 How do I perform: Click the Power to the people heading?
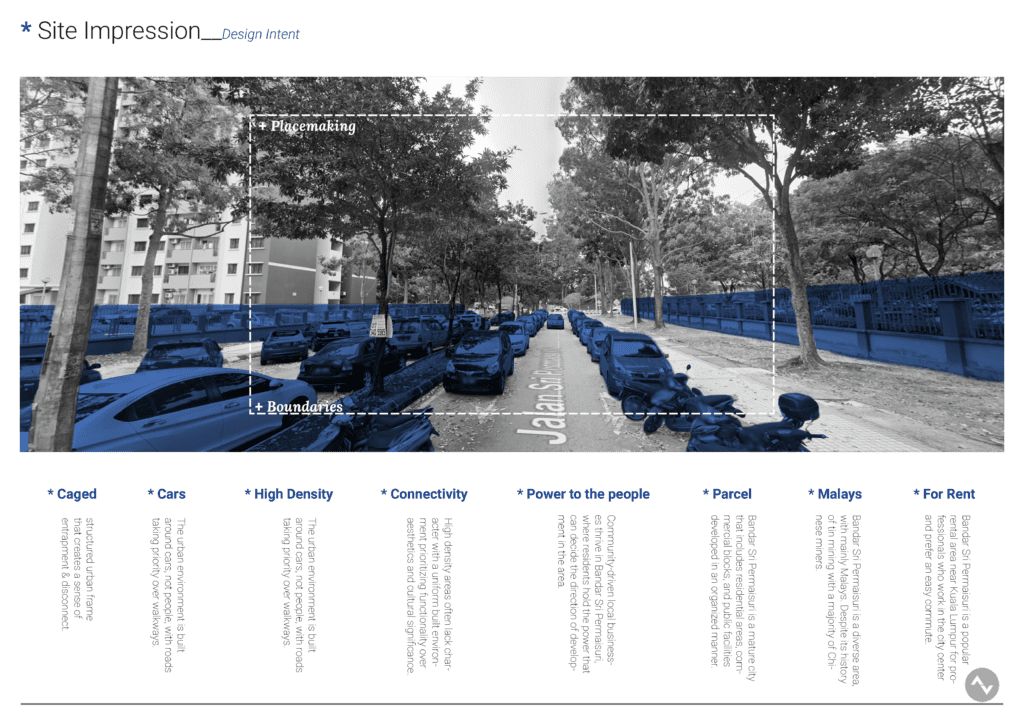click(x=583, y=494)
